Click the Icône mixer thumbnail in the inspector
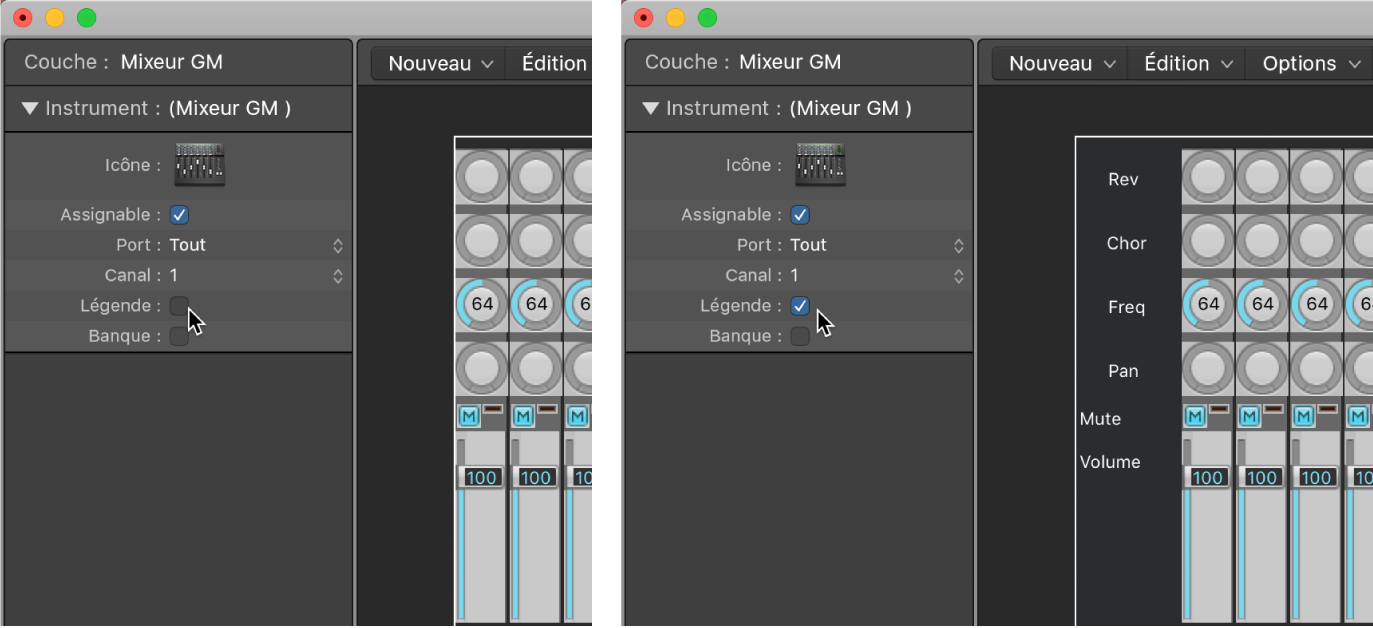The image size is (1373, 628). (820, 164)
